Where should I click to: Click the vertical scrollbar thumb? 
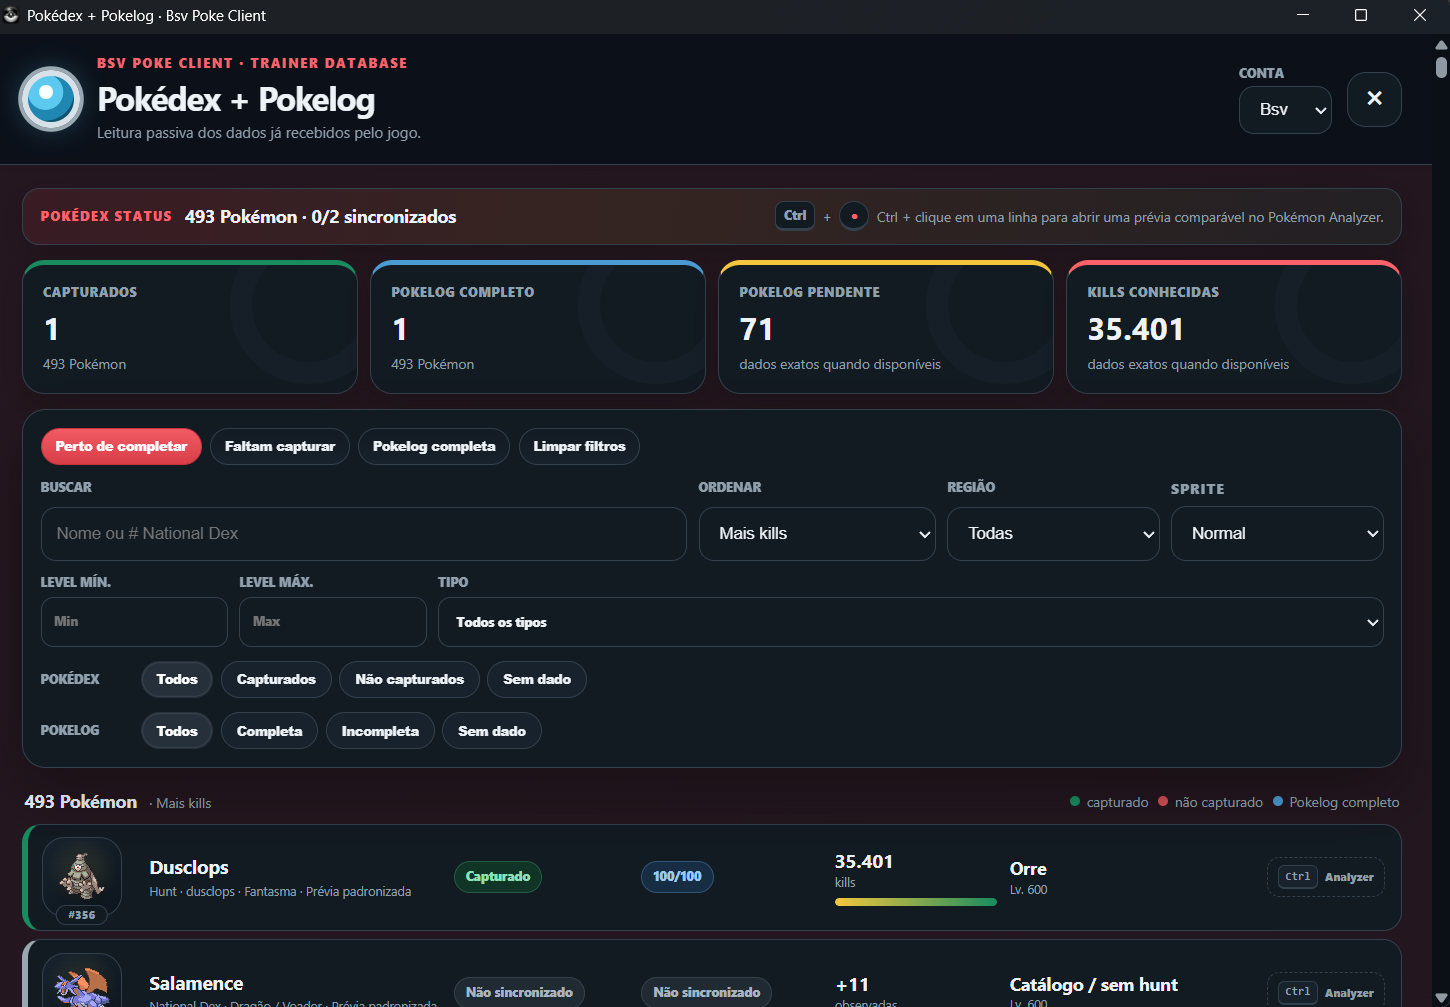point(1441,67)
